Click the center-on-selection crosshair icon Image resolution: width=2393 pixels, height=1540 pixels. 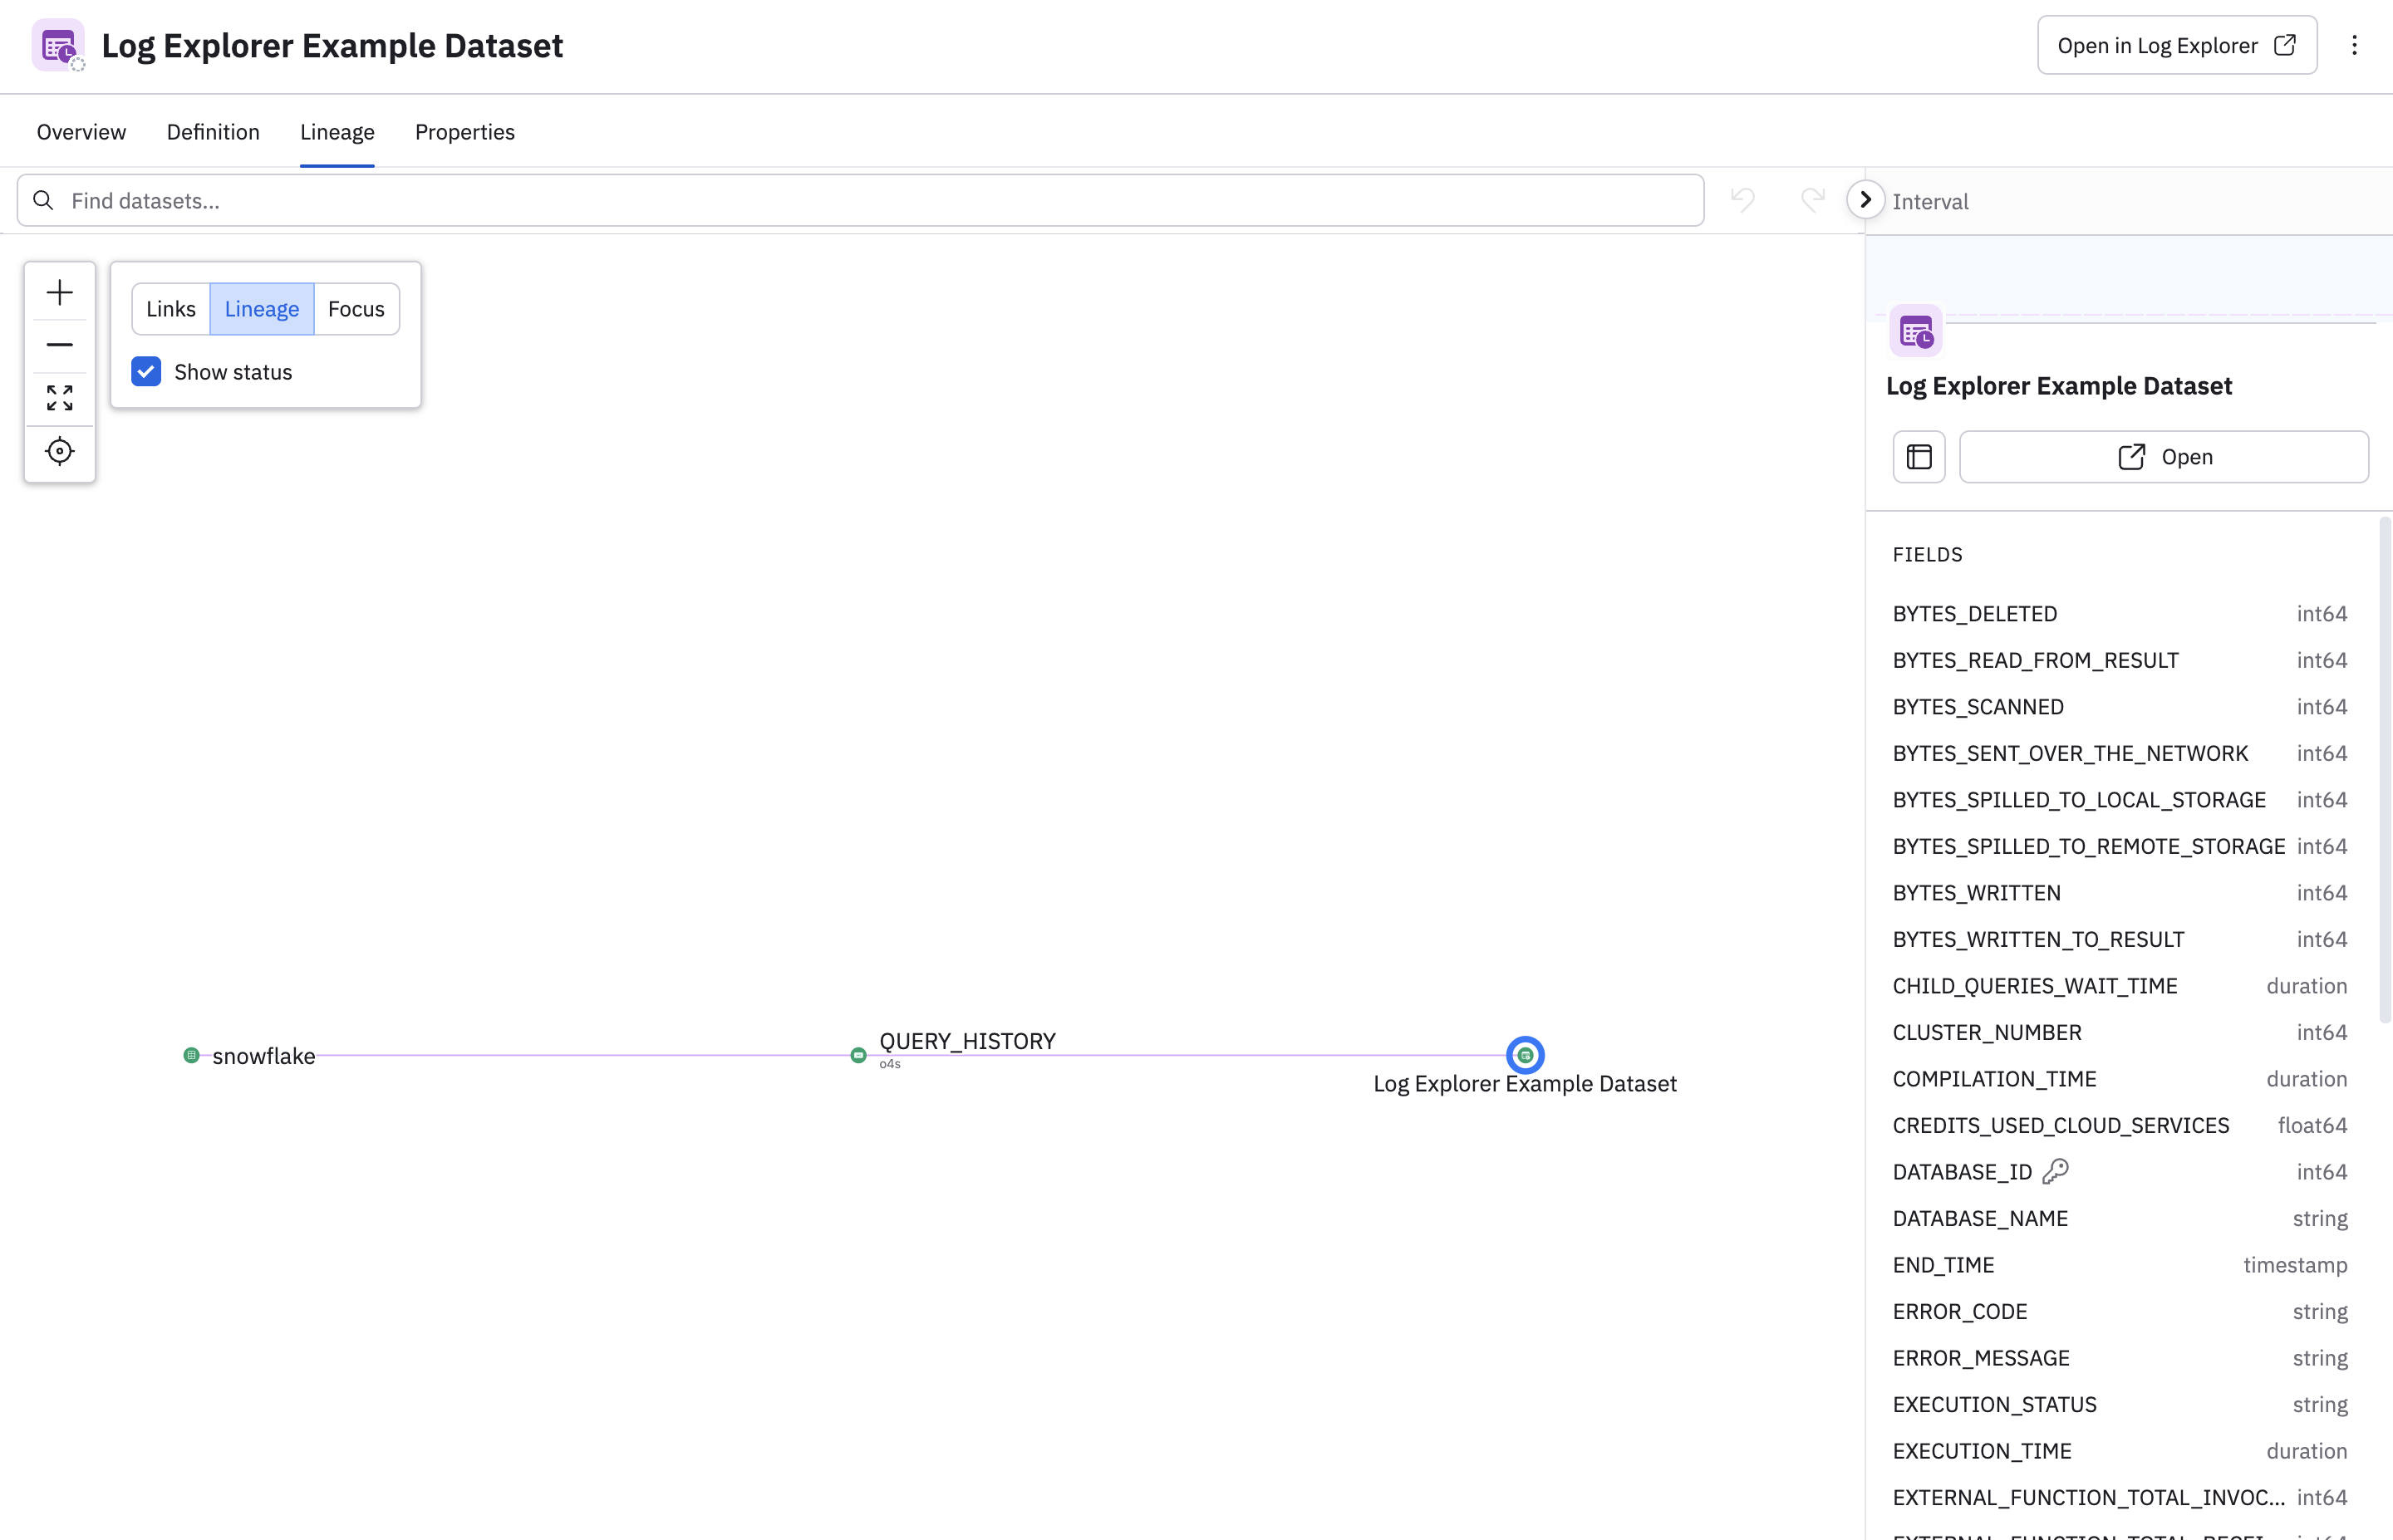coord(59,451)
